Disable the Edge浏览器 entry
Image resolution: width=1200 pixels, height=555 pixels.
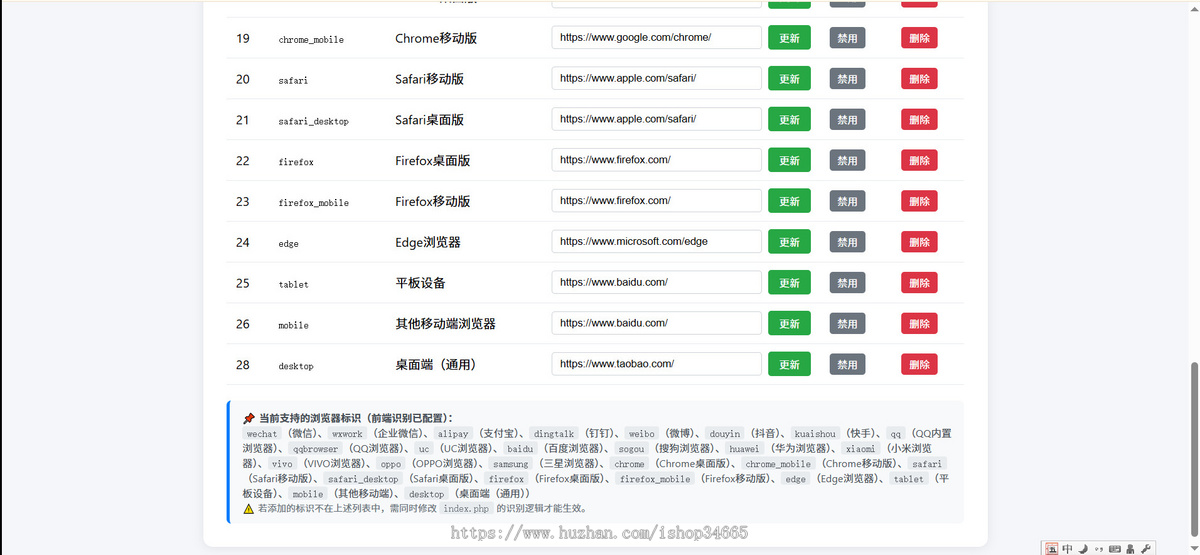pos(847,242)
